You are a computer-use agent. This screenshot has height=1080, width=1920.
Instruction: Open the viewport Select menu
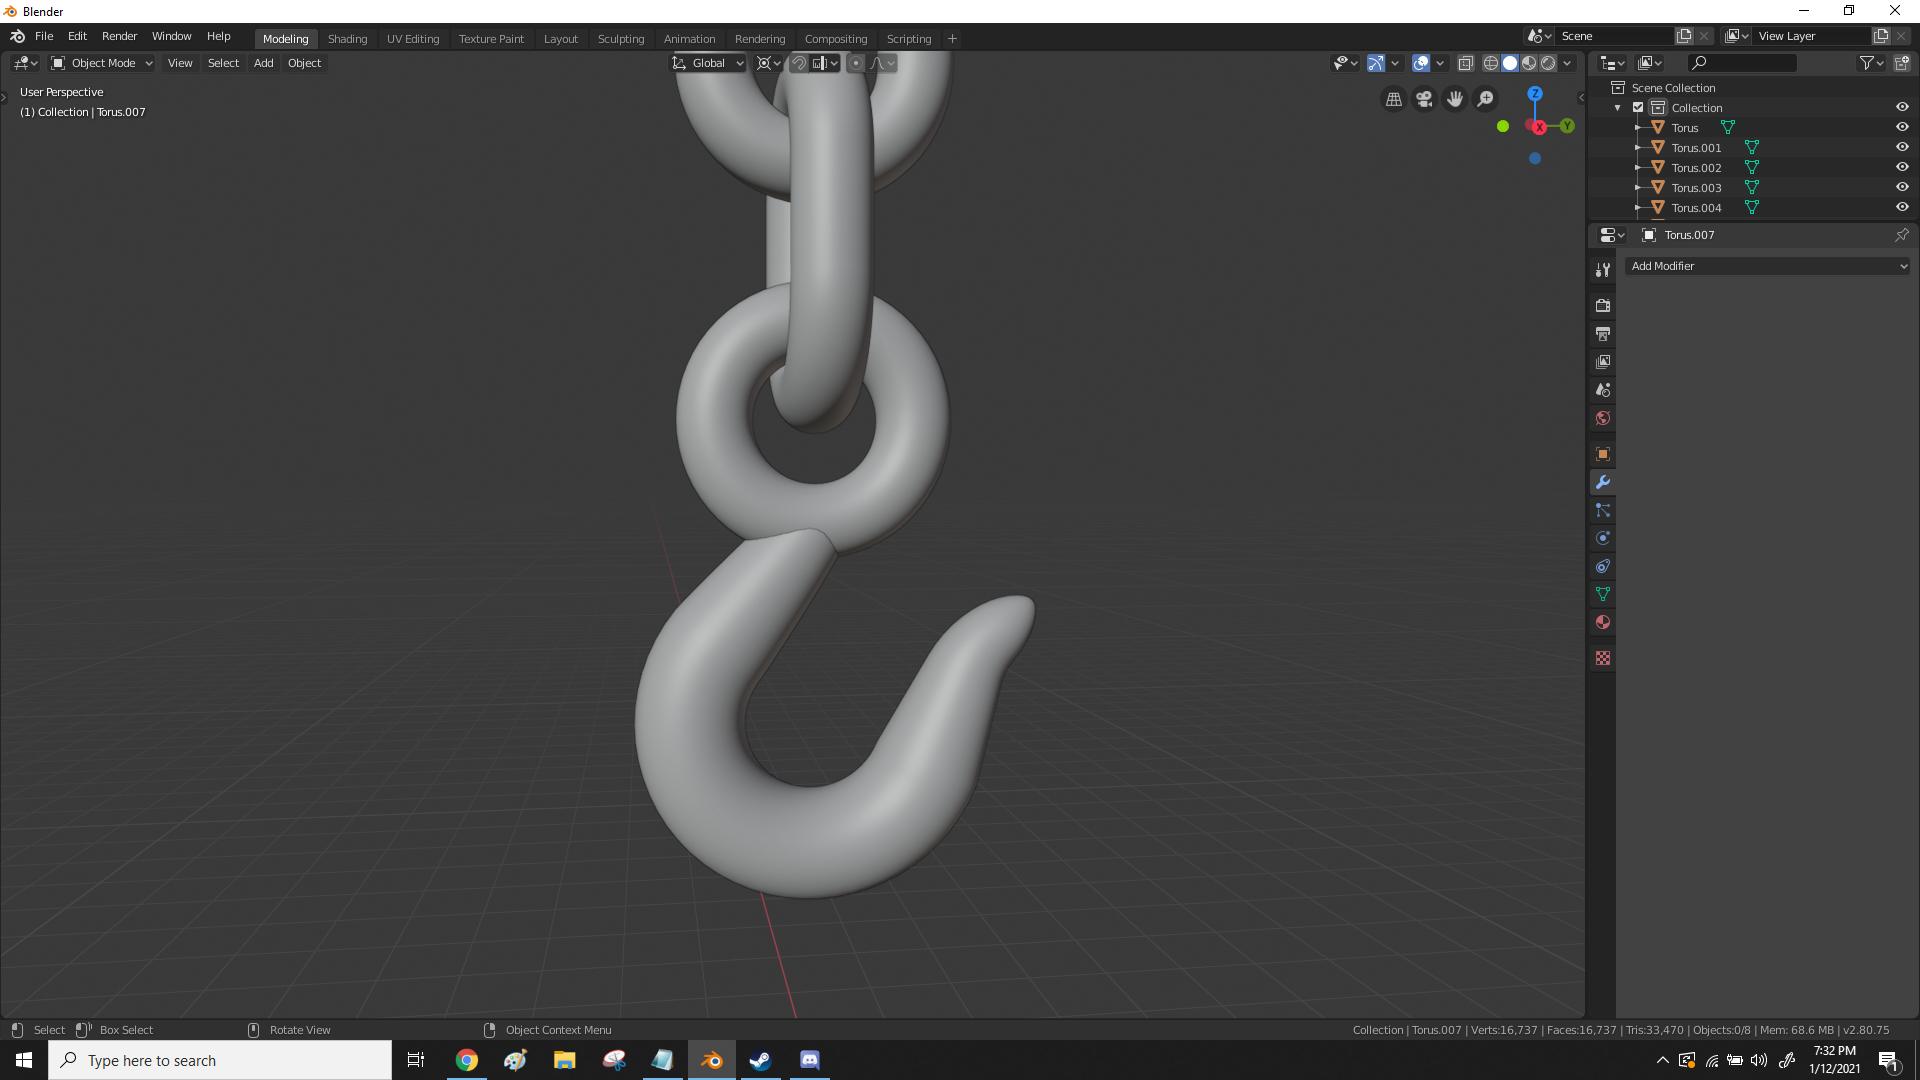[x=223, y=63]
